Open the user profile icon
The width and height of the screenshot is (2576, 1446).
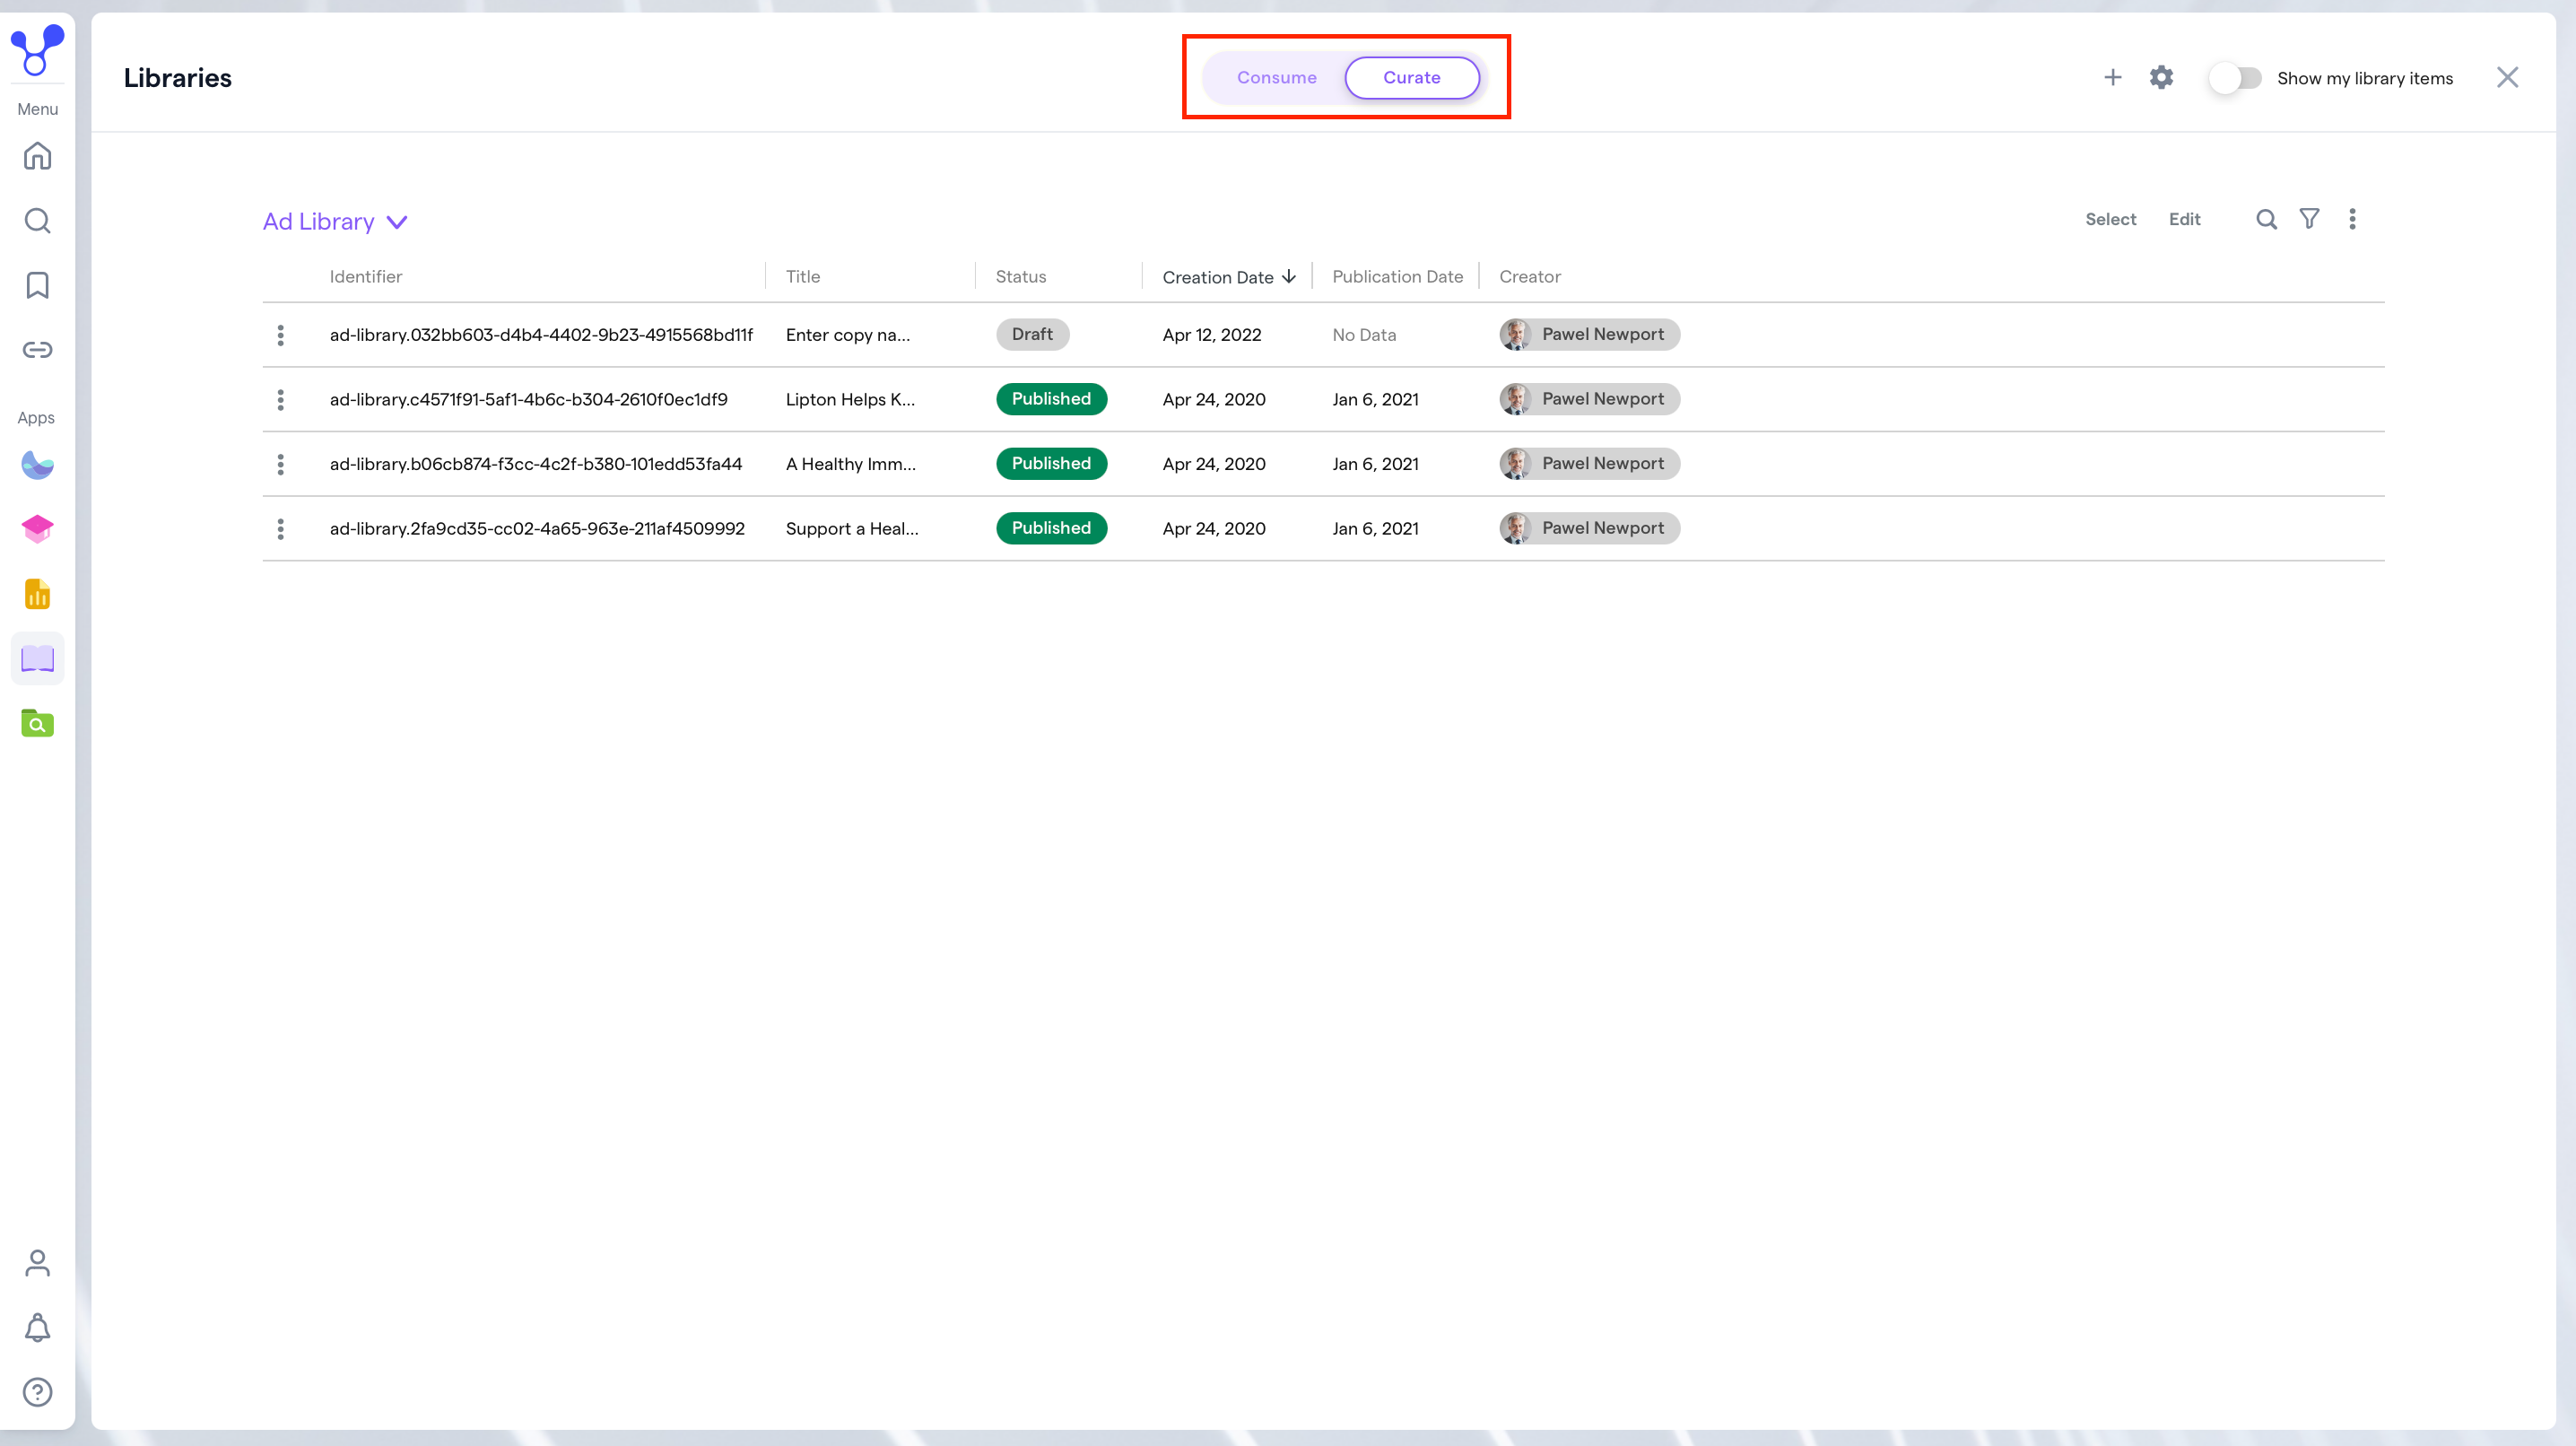(x=37, y=1263)
